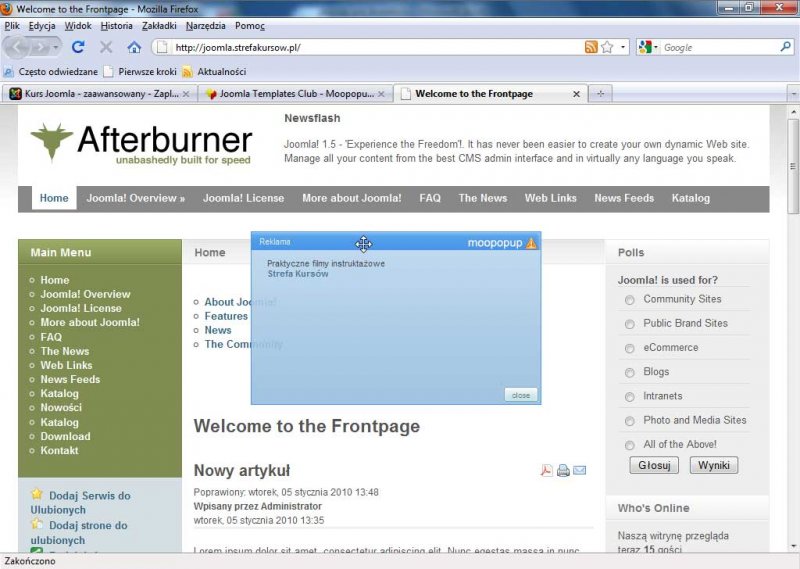The image size is (800, 569).
Task: Bookmark page with the star icon
Action: [607, 47]
